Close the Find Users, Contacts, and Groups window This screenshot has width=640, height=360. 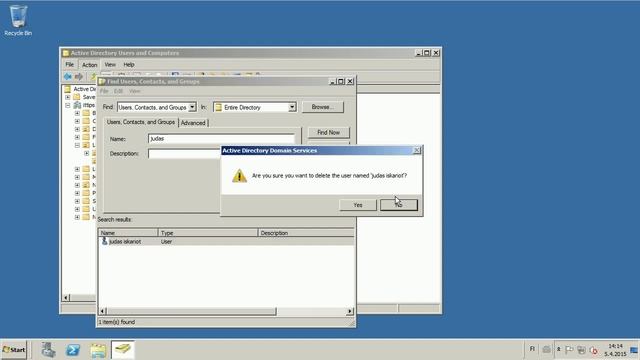click(x=350, y=81)
